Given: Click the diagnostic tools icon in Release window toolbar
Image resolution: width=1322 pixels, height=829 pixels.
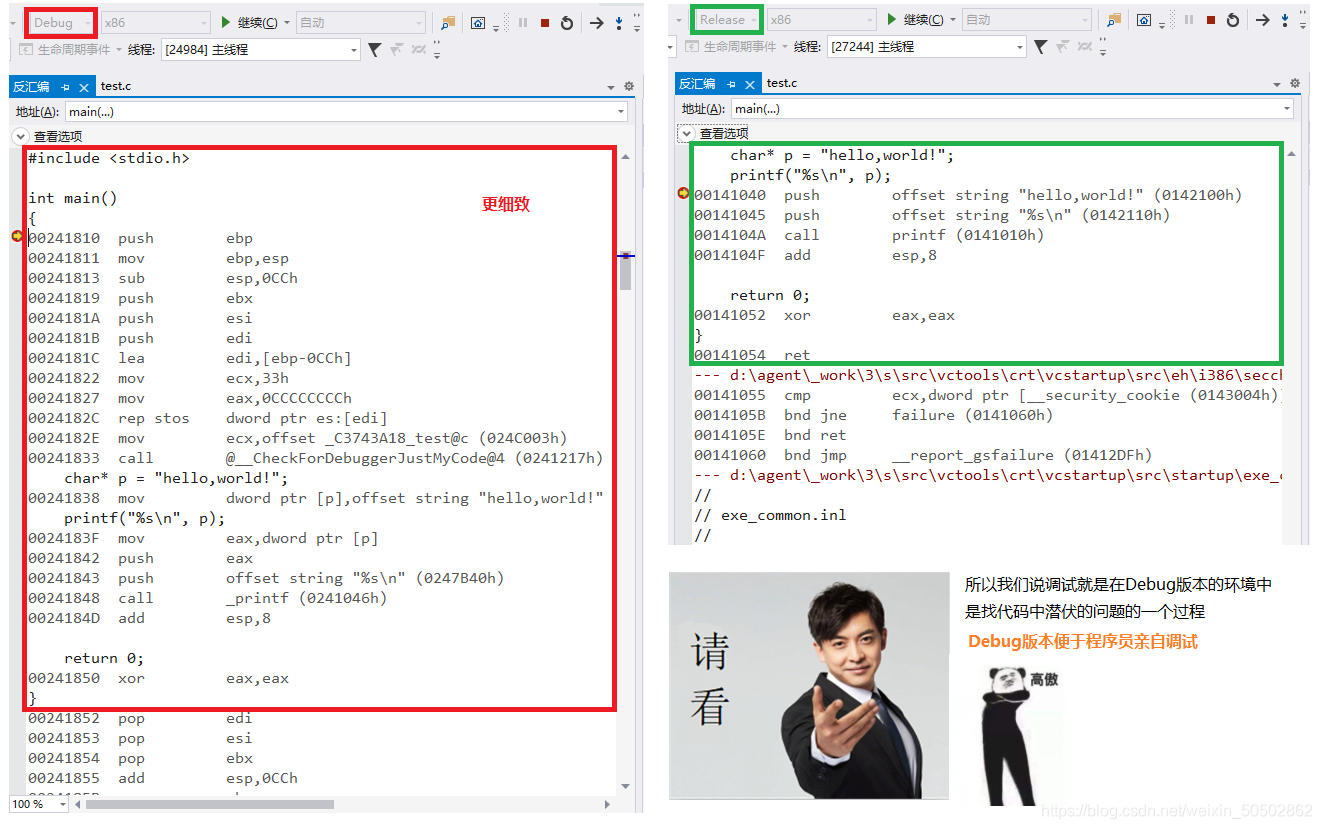Looking at the screenshot, I should click(x=1145, y=20).
